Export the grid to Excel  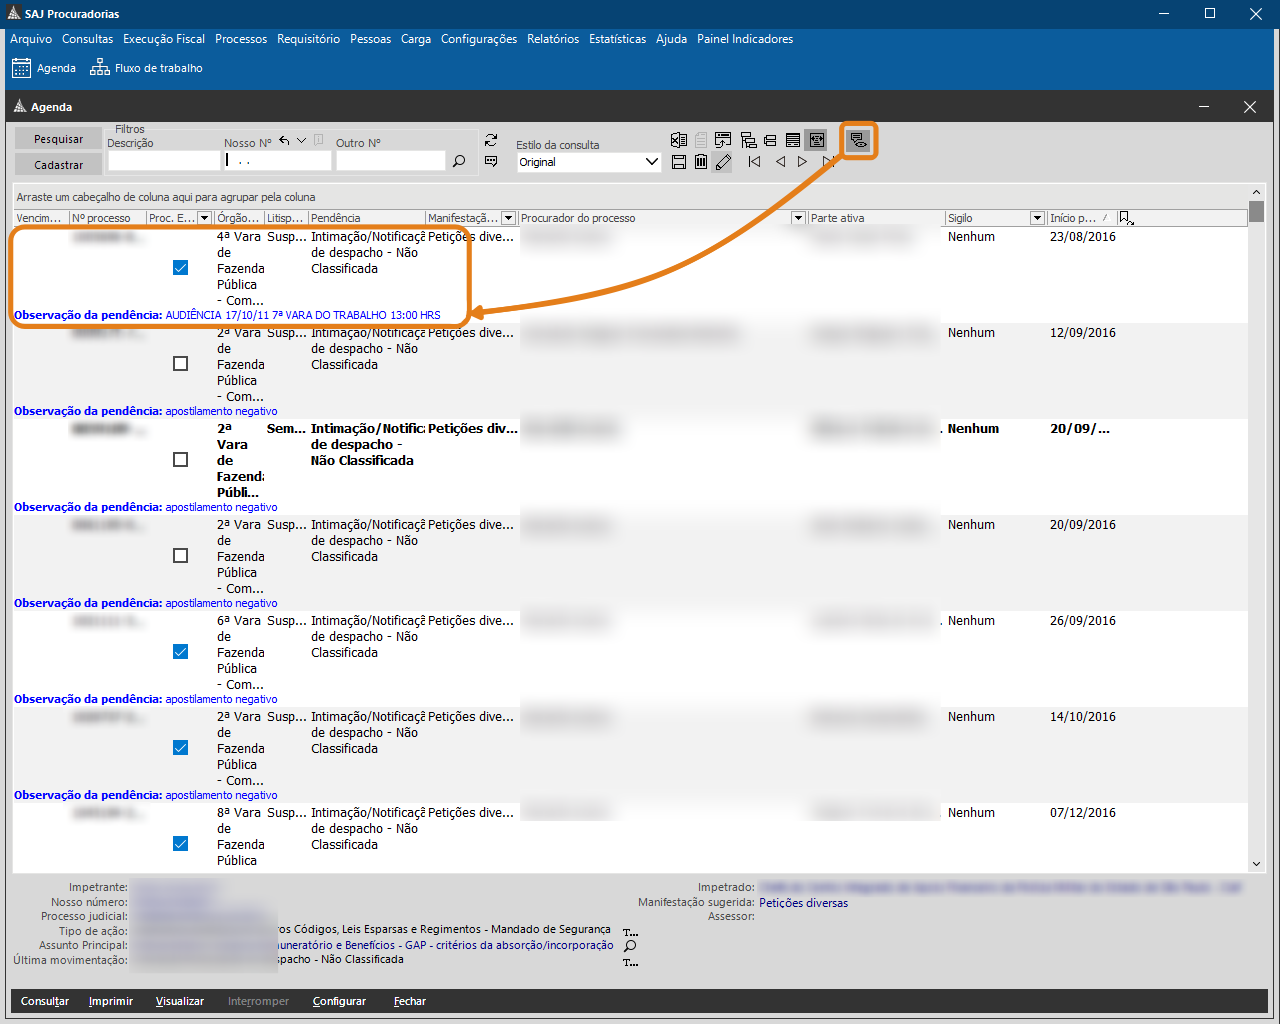tap(679, 140)
